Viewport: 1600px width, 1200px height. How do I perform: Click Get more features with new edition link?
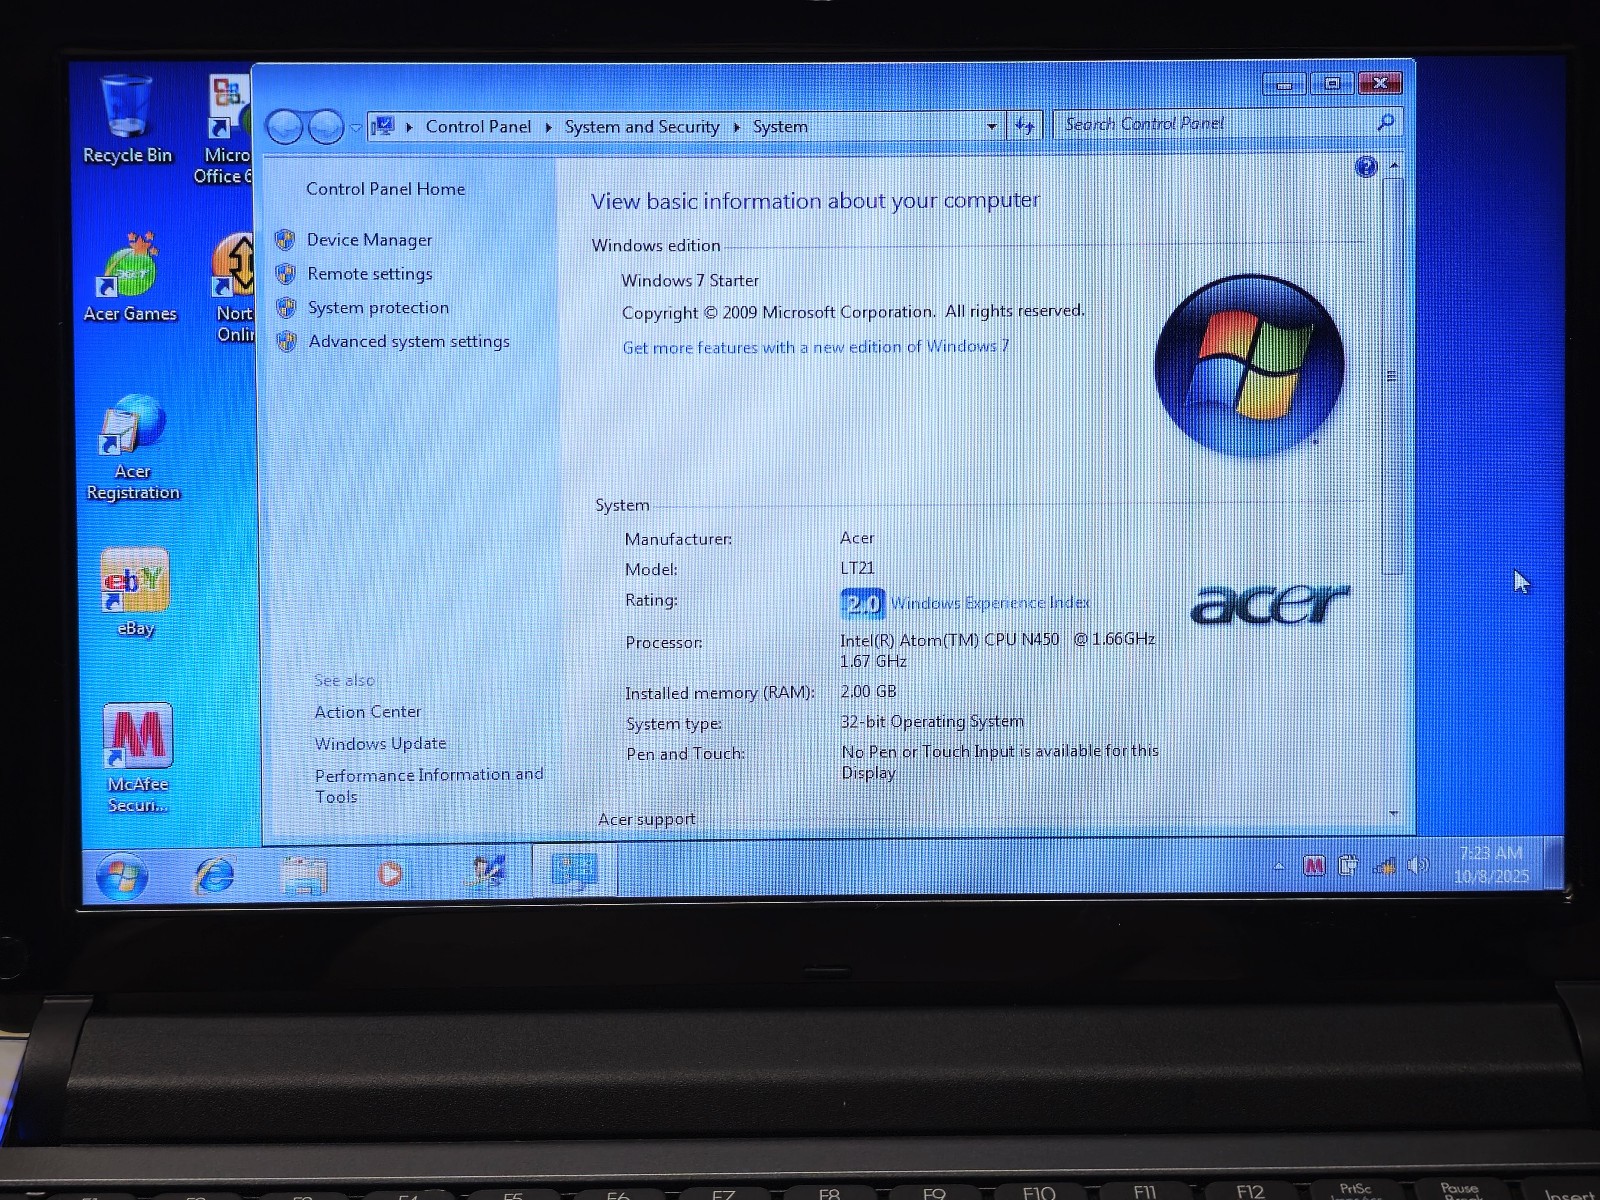815,347
